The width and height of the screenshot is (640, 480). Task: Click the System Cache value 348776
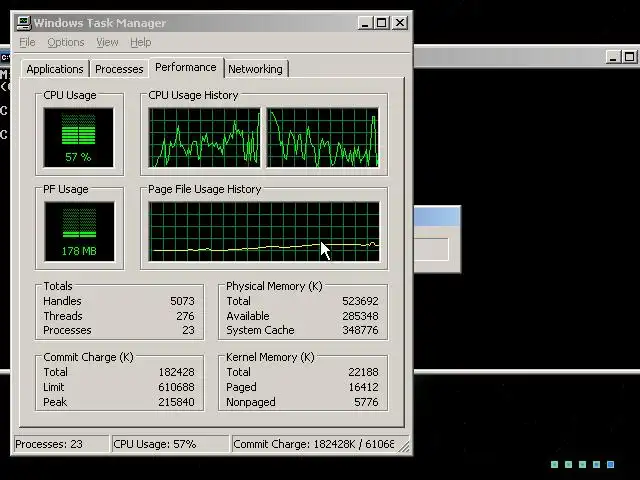coord(360,330)
